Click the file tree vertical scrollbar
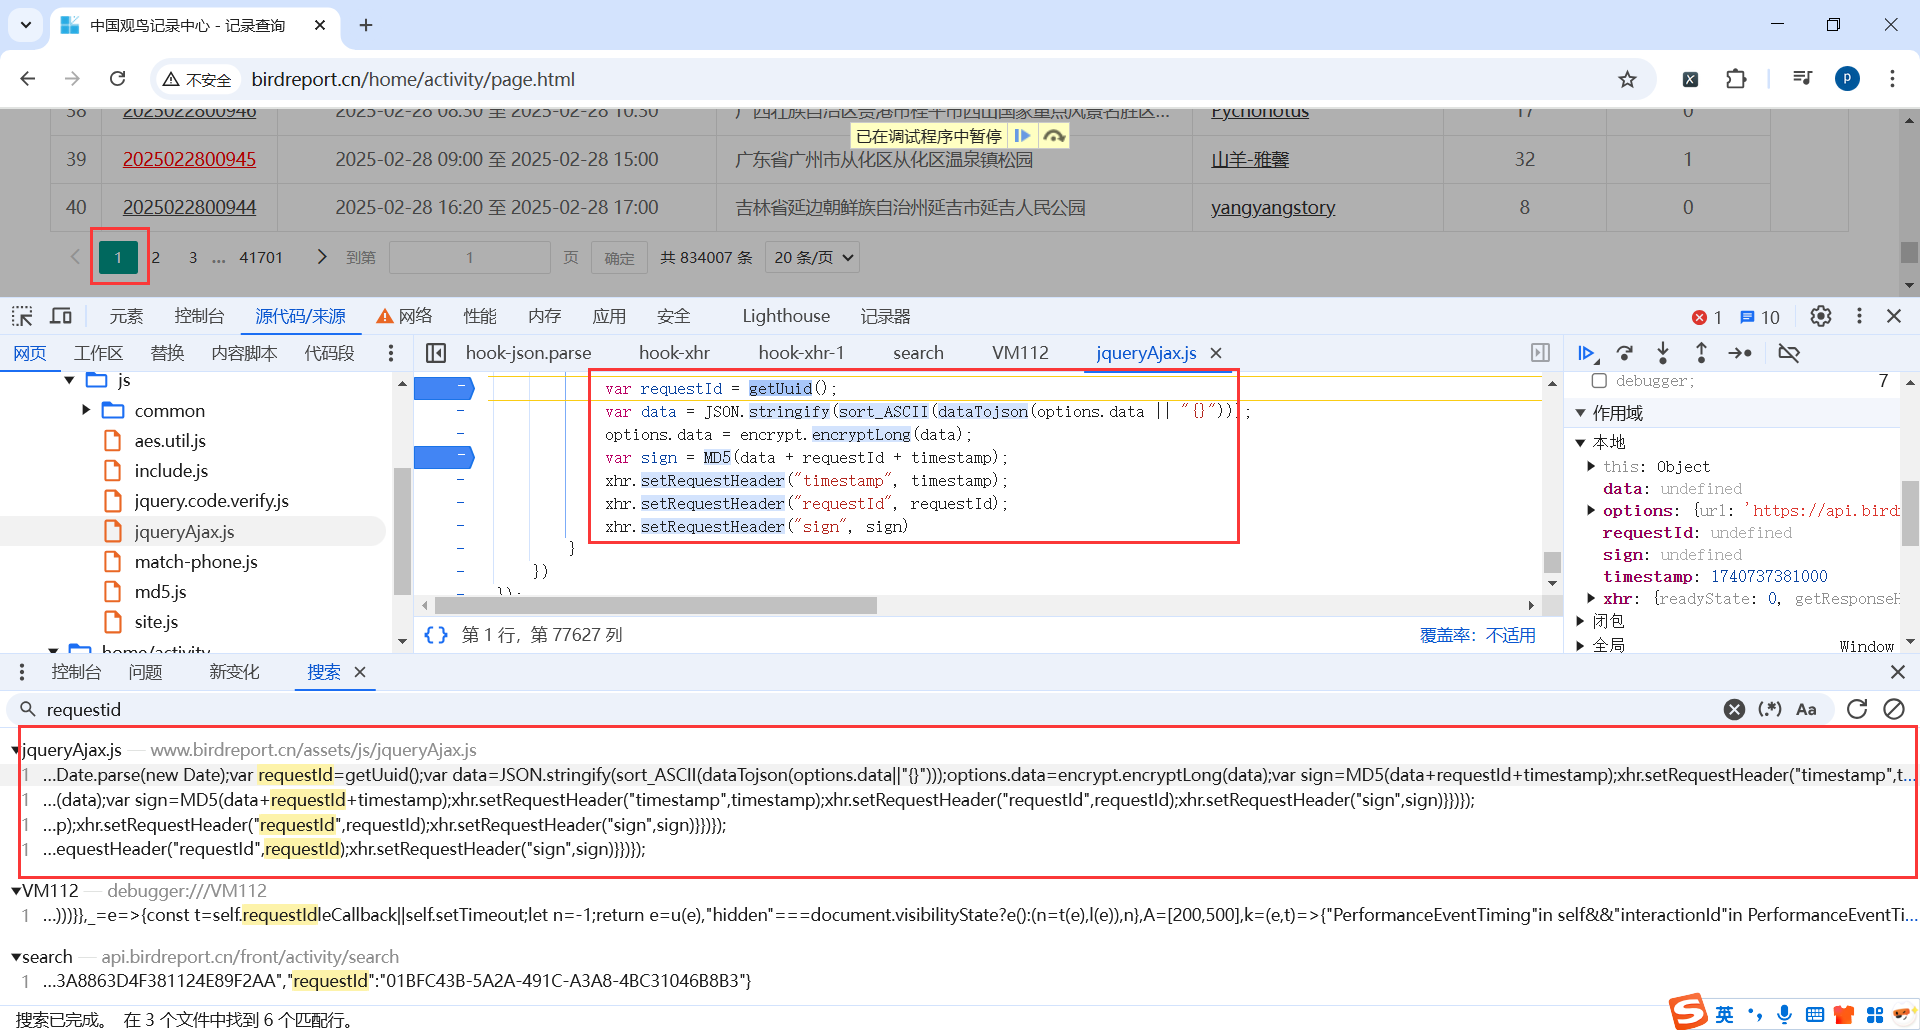Screen dimensions: 1920x1030 pos(402,532)
